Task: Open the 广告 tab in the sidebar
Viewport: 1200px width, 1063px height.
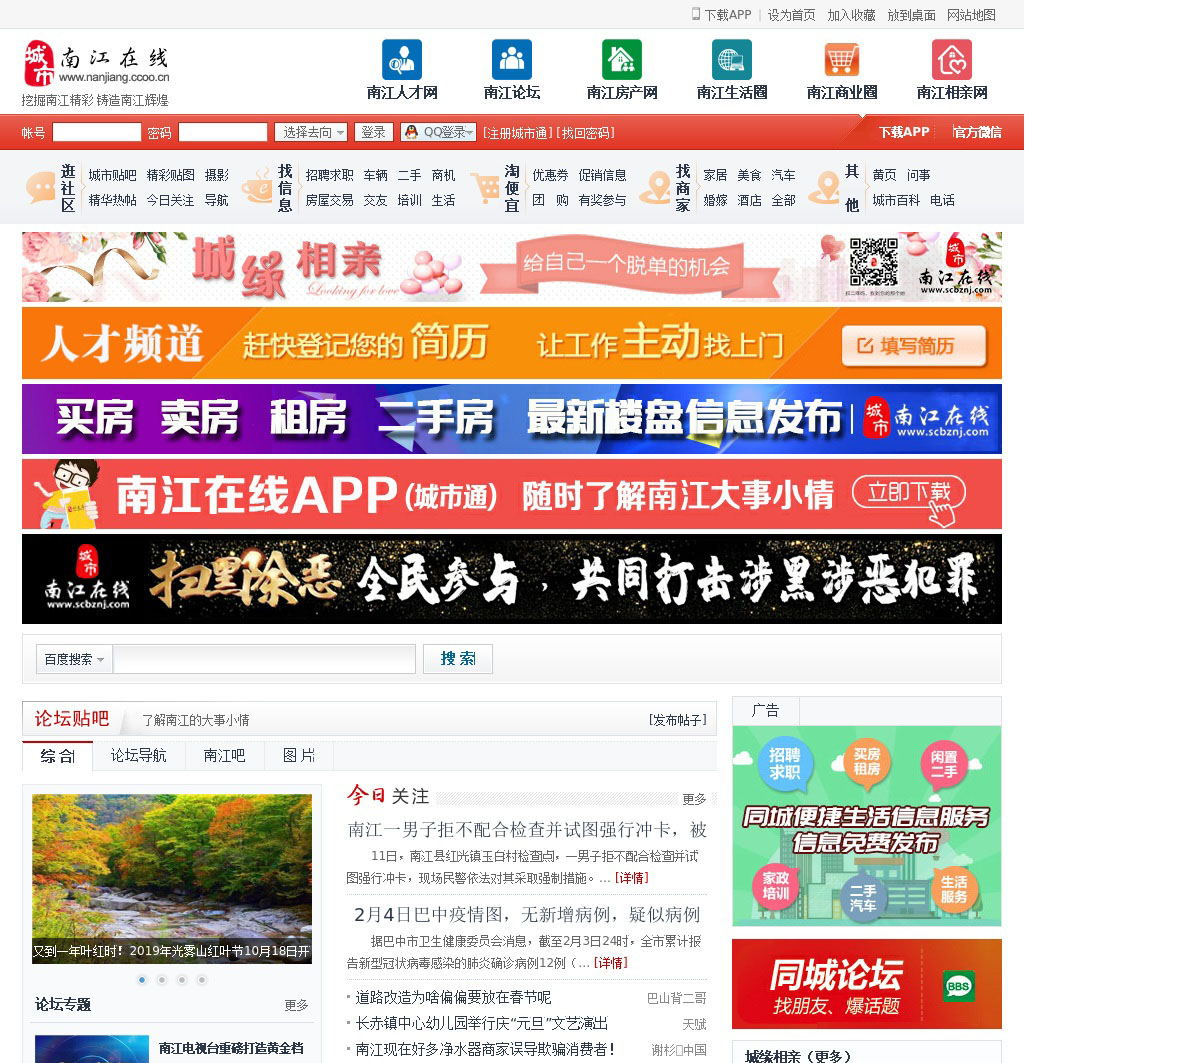Action: pyautogui.click(x=766, y=711)
